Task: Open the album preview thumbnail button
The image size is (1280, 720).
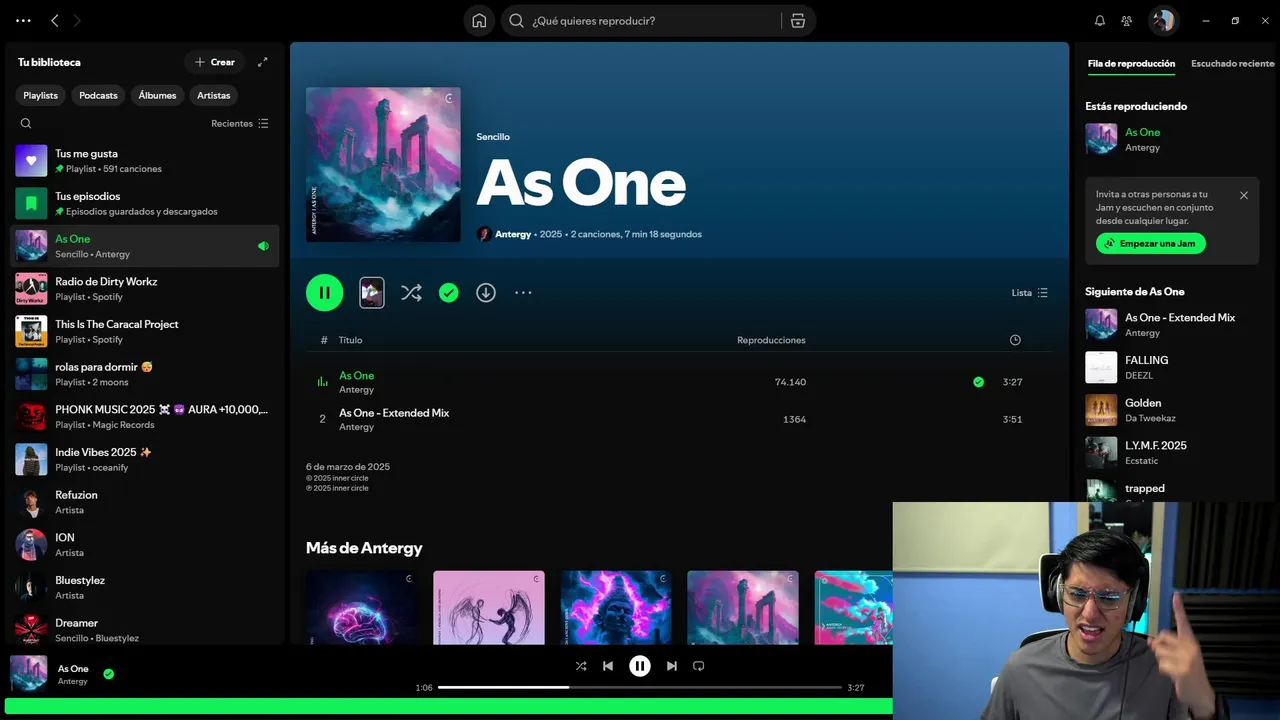Action: tap(372, 293)
